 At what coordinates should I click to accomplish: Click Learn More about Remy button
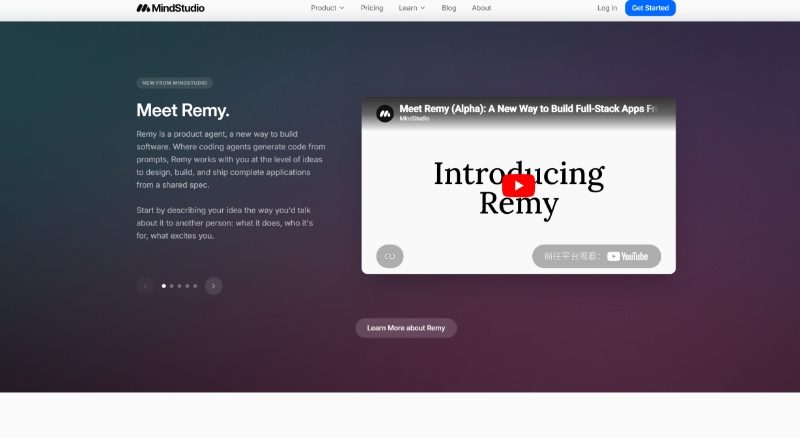point(406,328)
